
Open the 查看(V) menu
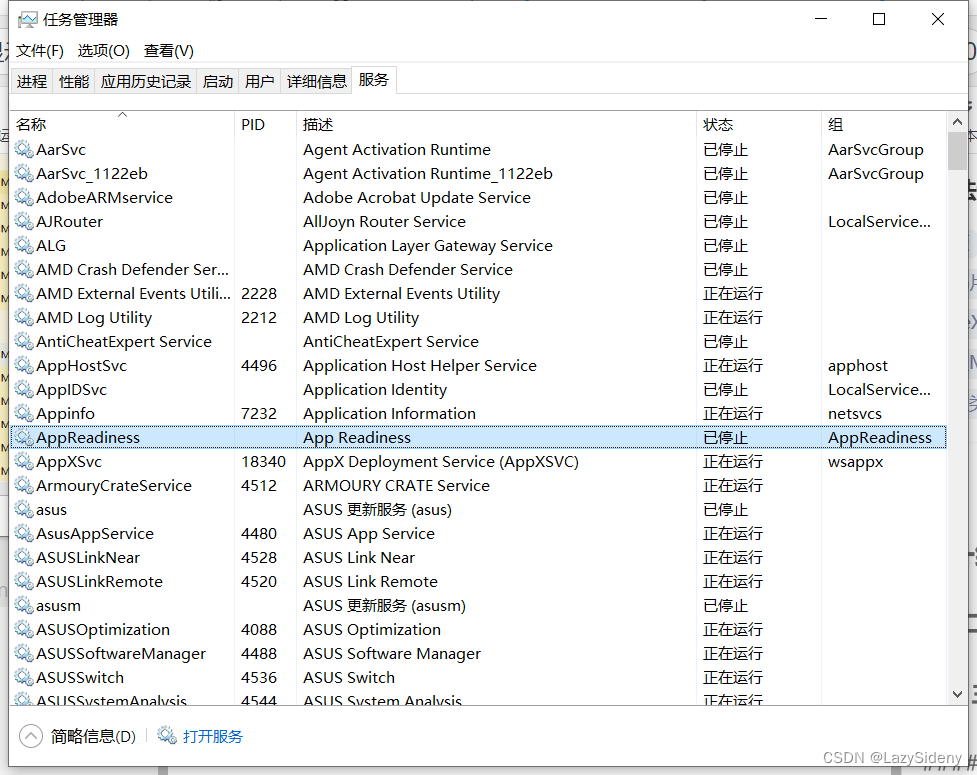(169, 51)
